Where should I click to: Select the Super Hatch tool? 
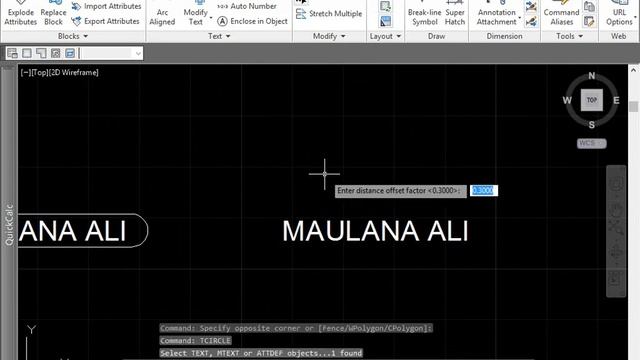pyautogui.click(x=455, y=14)
